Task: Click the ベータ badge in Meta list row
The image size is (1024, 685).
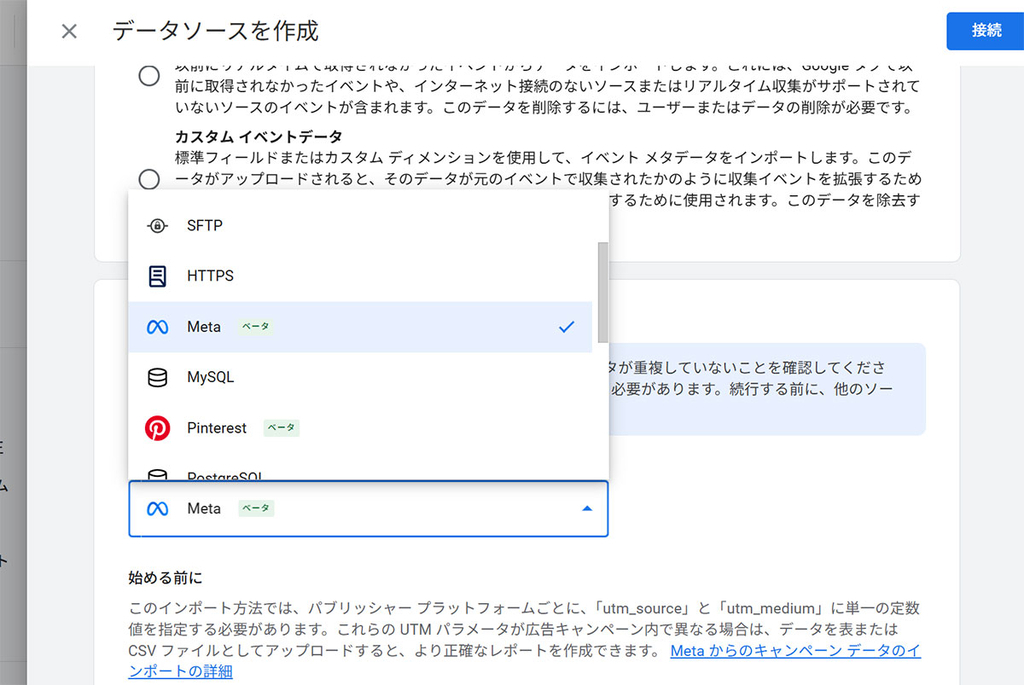Action: coord(255,327)
